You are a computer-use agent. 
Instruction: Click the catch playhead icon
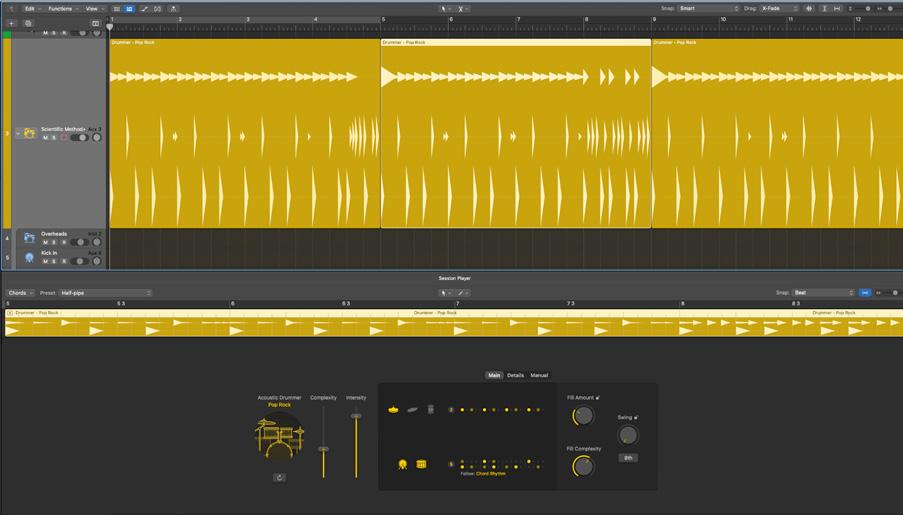(173, 9)
